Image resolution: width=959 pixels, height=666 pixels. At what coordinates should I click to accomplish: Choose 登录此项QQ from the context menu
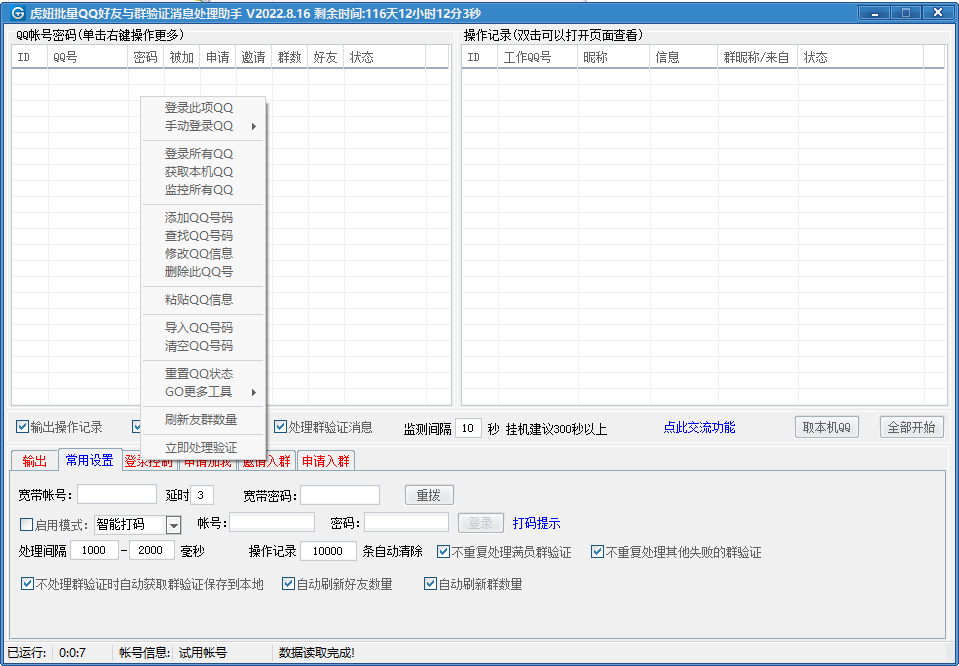[203, 108]
